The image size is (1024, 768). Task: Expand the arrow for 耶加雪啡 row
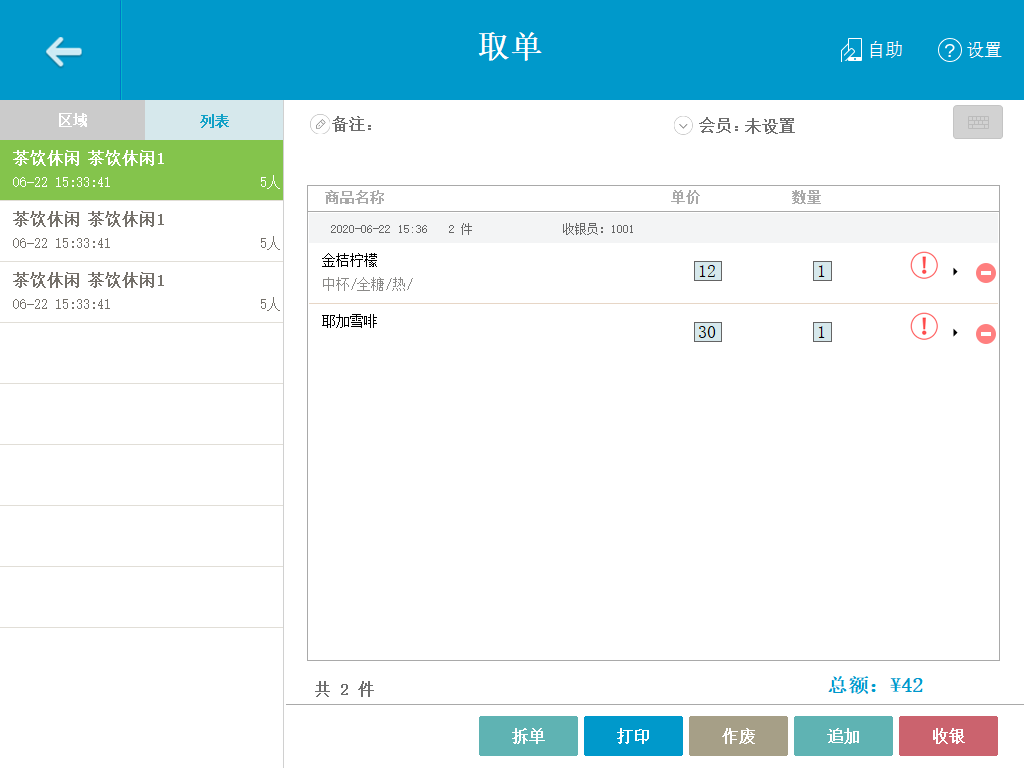tap(955, 332)
